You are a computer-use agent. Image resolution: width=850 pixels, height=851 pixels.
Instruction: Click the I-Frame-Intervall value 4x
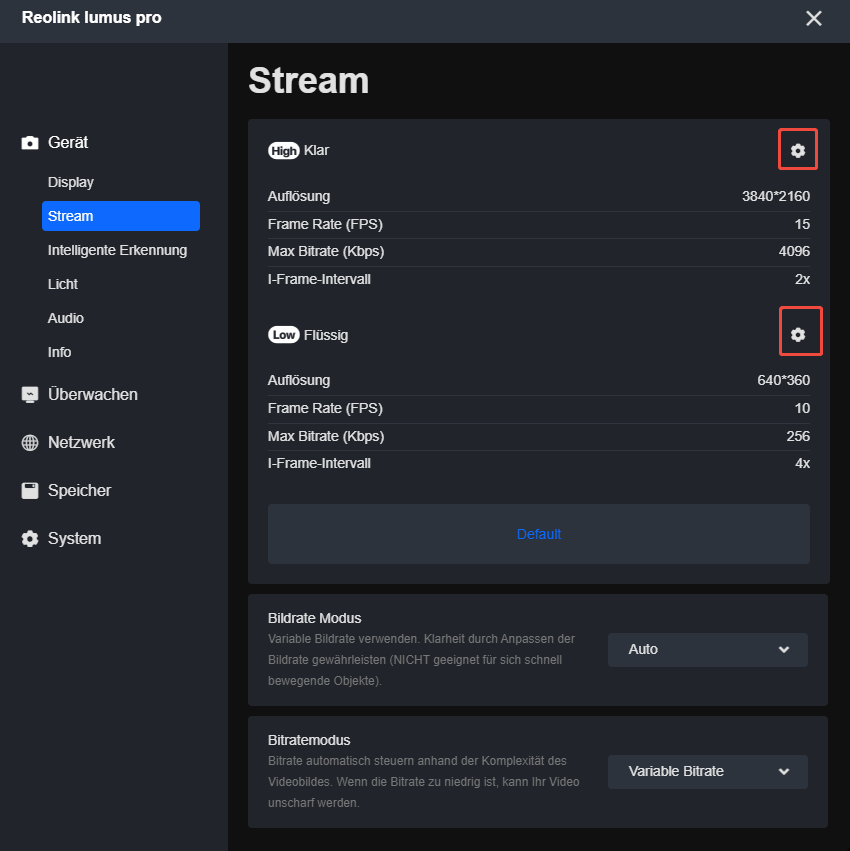[x=802, y=463]
